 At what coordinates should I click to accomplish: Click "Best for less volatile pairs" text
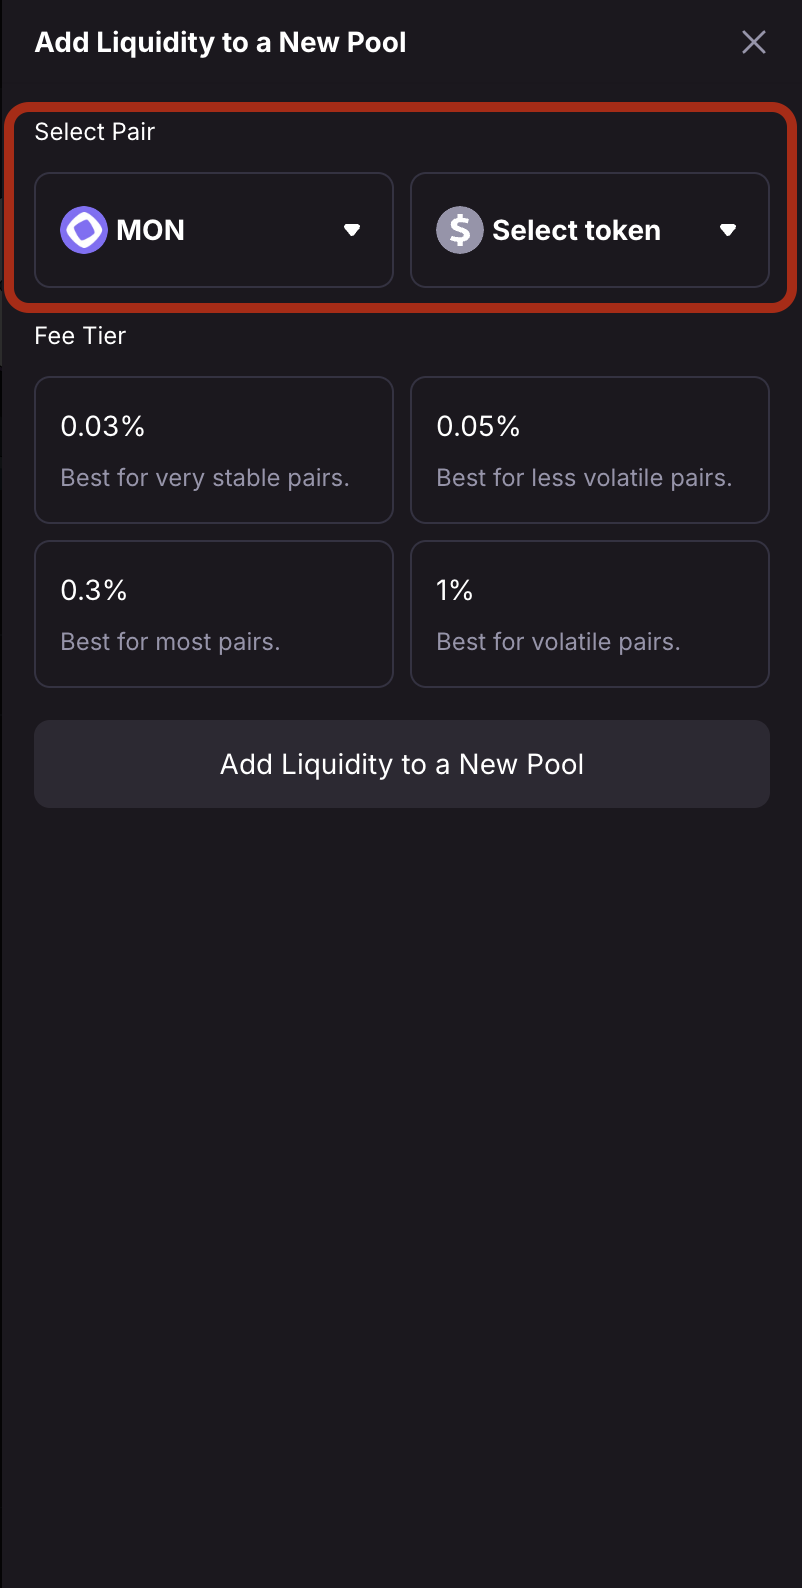click(x=584, y=478)
